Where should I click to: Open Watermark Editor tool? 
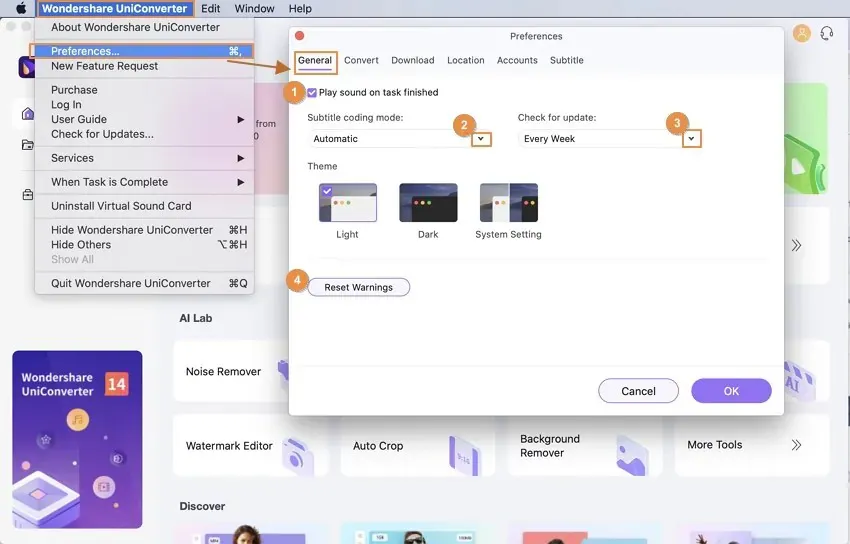click(250, 445)
